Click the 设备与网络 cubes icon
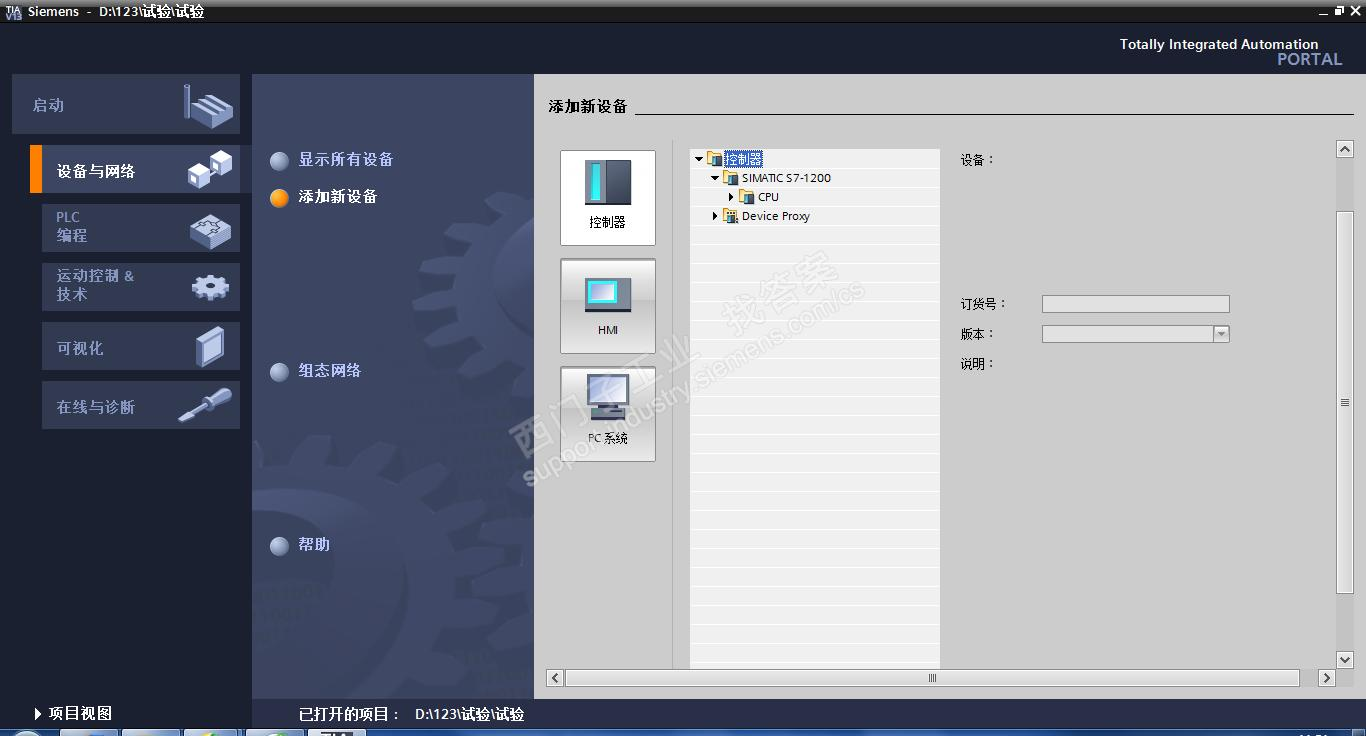The image size is (1366, 736). 210,169
